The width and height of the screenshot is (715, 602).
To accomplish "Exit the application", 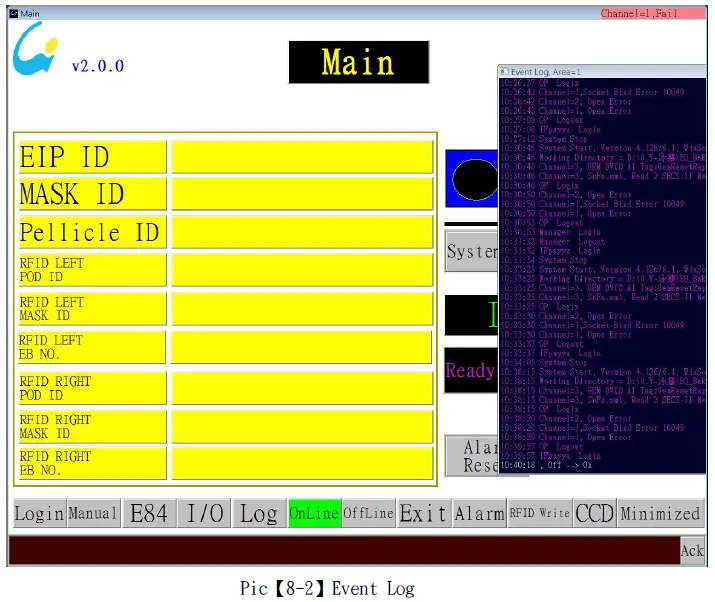I will pyautogui.click(x=424, y=514).
